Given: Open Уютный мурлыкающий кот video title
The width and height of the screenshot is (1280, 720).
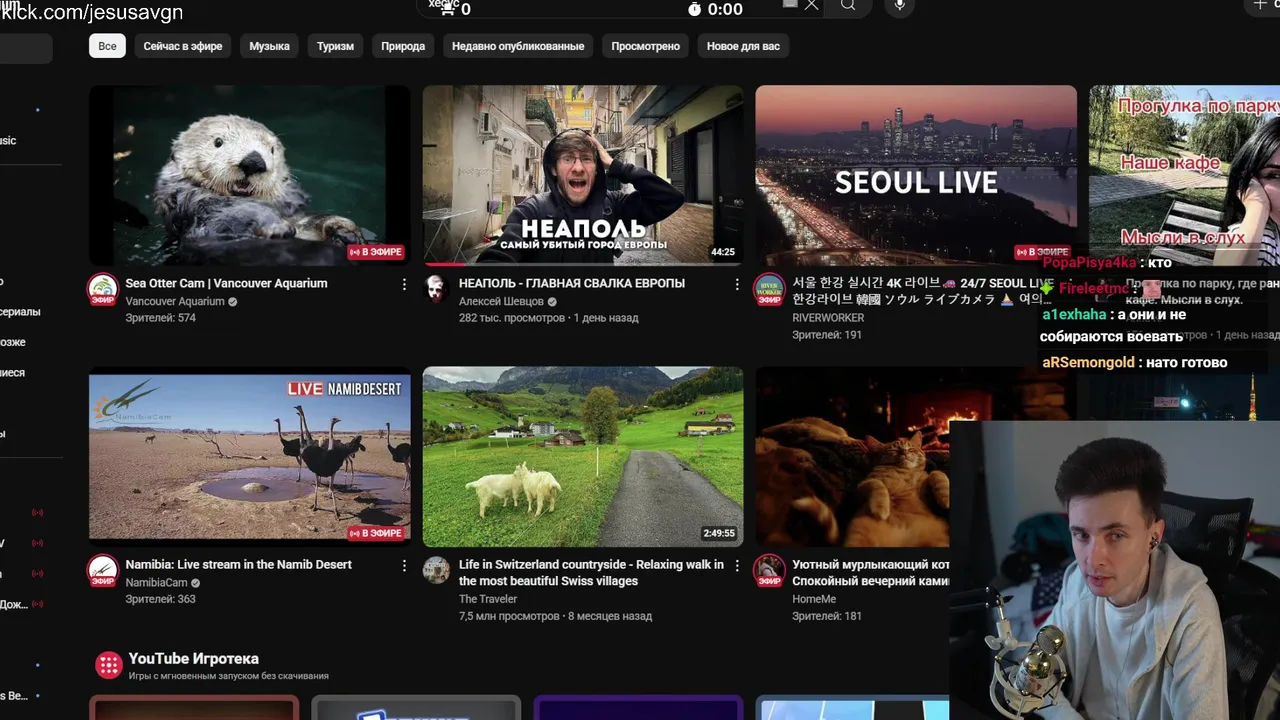Looking at the screenshot, I should click(x=870, y=572).
